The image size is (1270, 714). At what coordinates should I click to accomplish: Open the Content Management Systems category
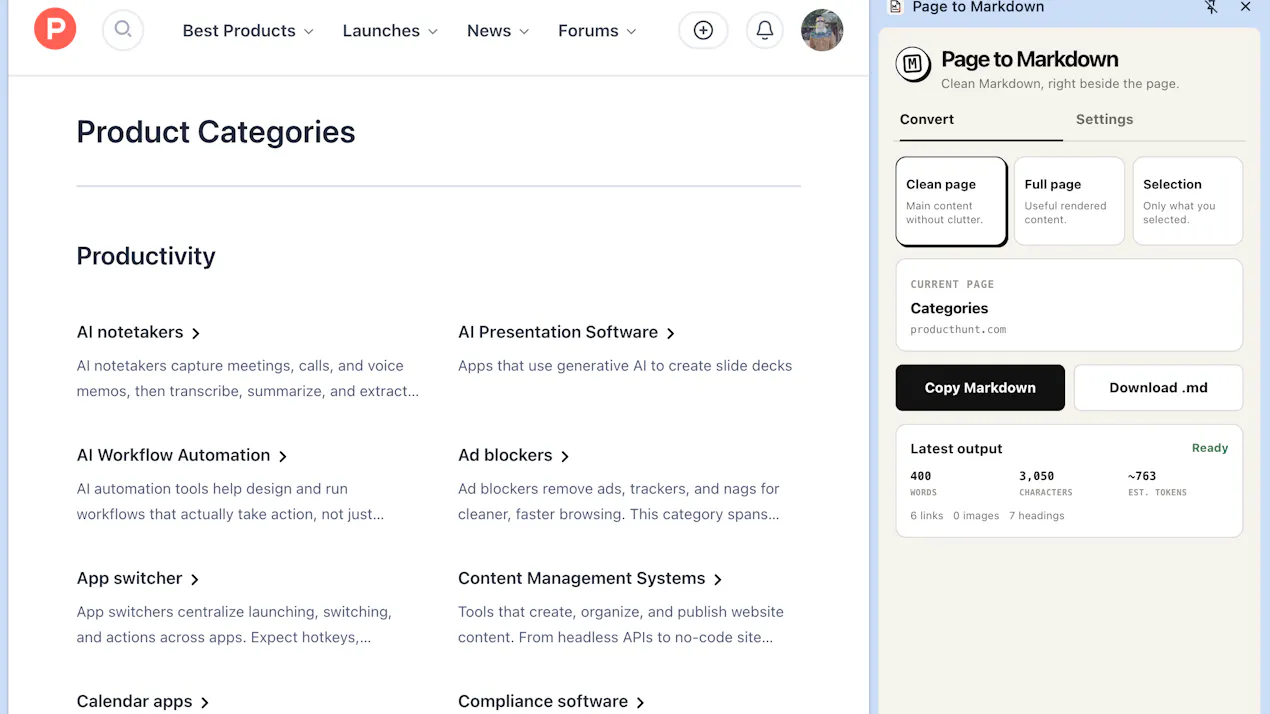click(x=590, y=578)
